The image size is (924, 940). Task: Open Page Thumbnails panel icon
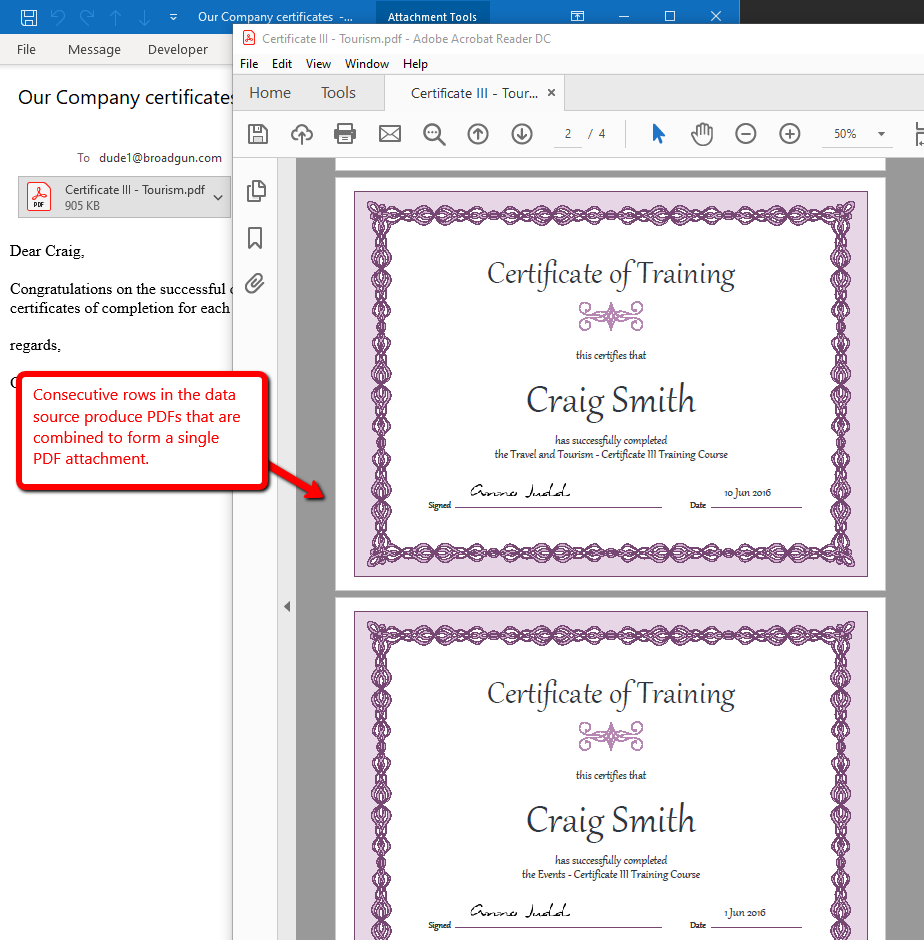point(256,191)
